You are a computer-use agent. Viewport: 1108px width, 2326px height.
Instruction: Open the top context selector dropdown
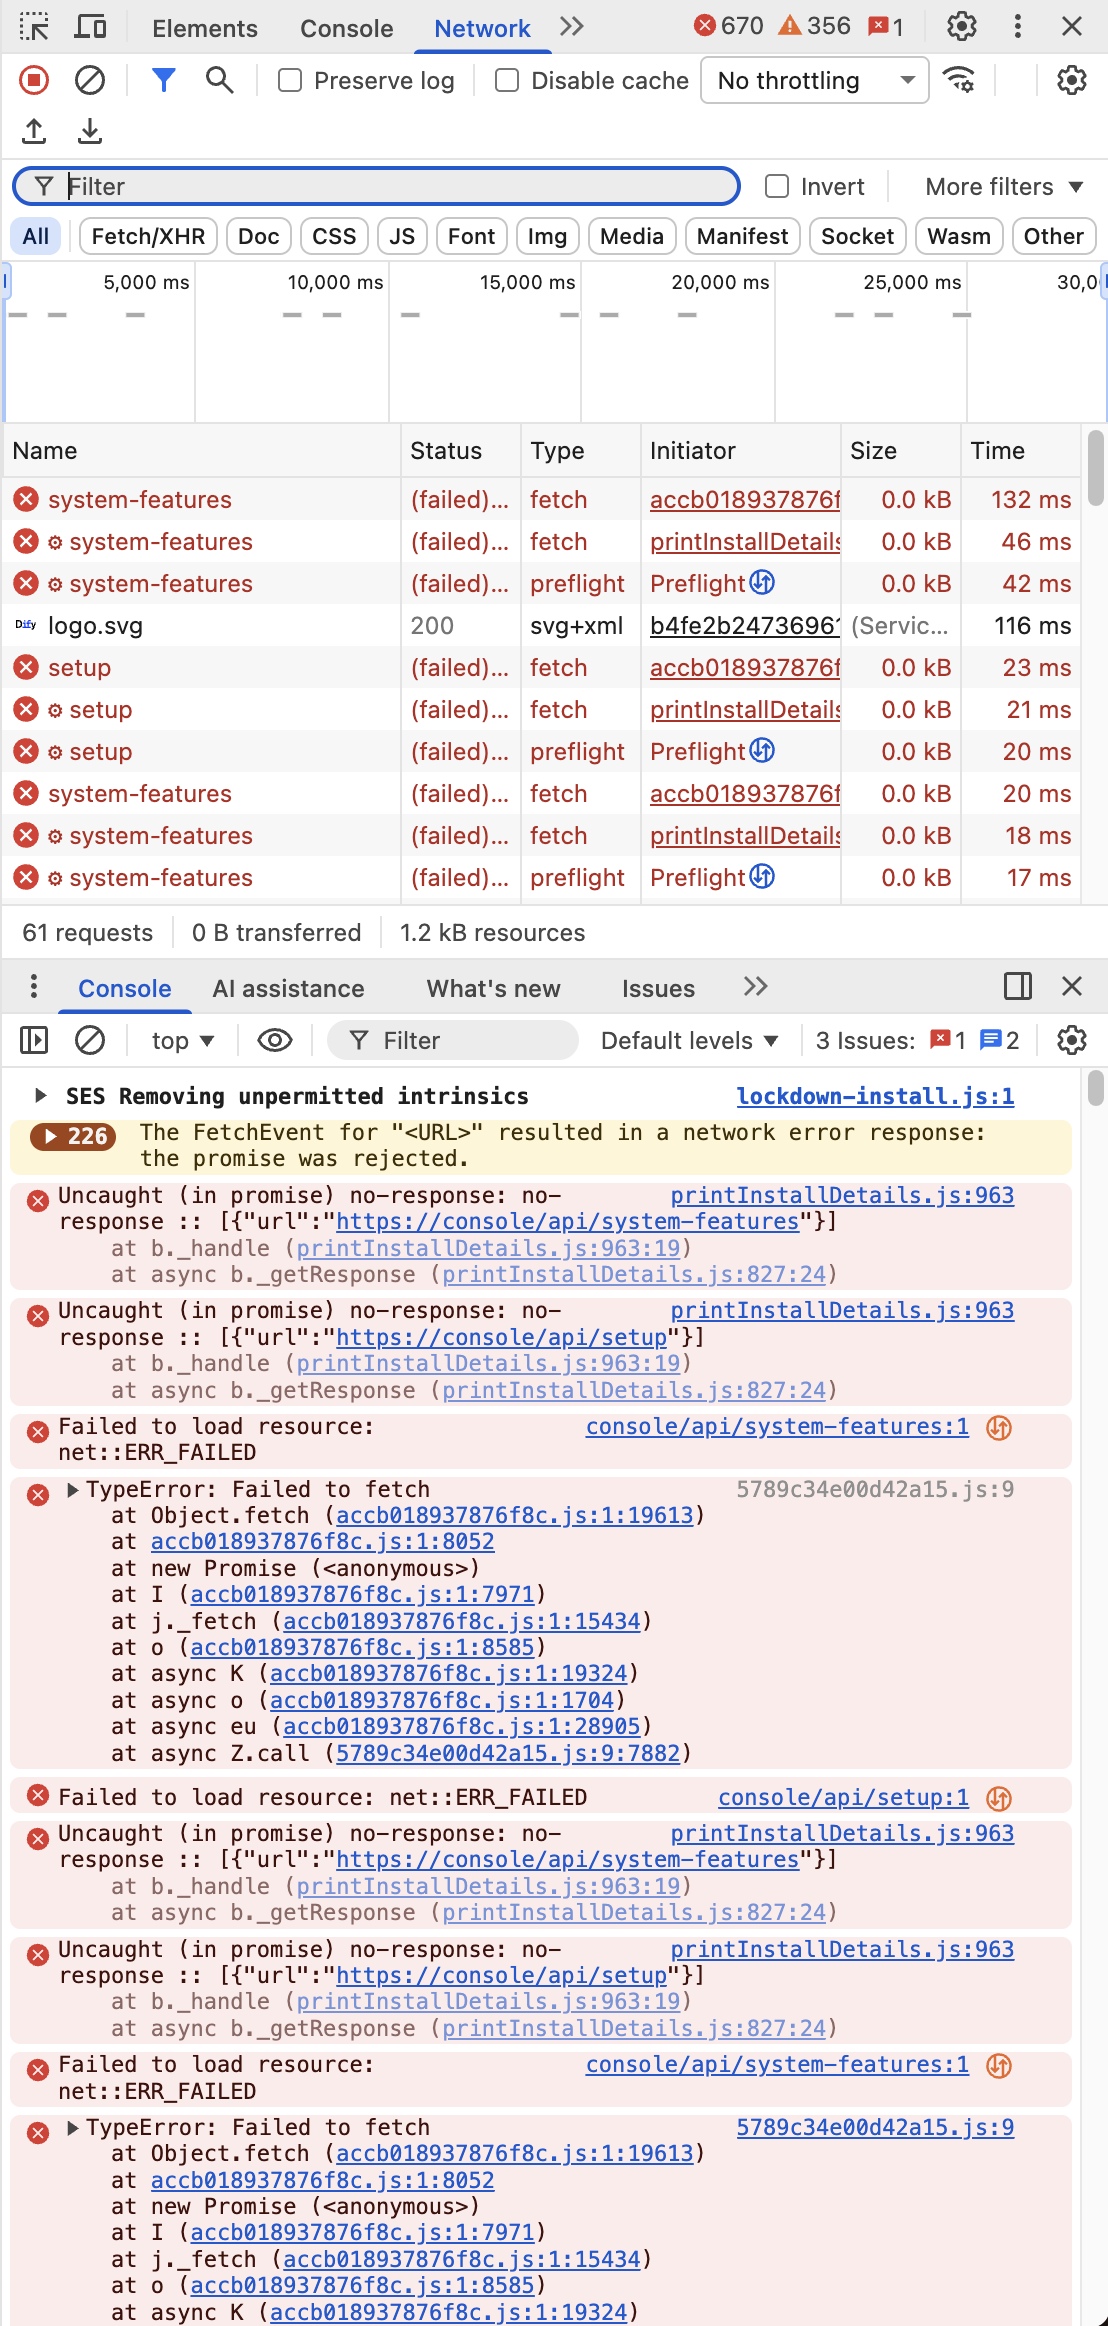183,1041
